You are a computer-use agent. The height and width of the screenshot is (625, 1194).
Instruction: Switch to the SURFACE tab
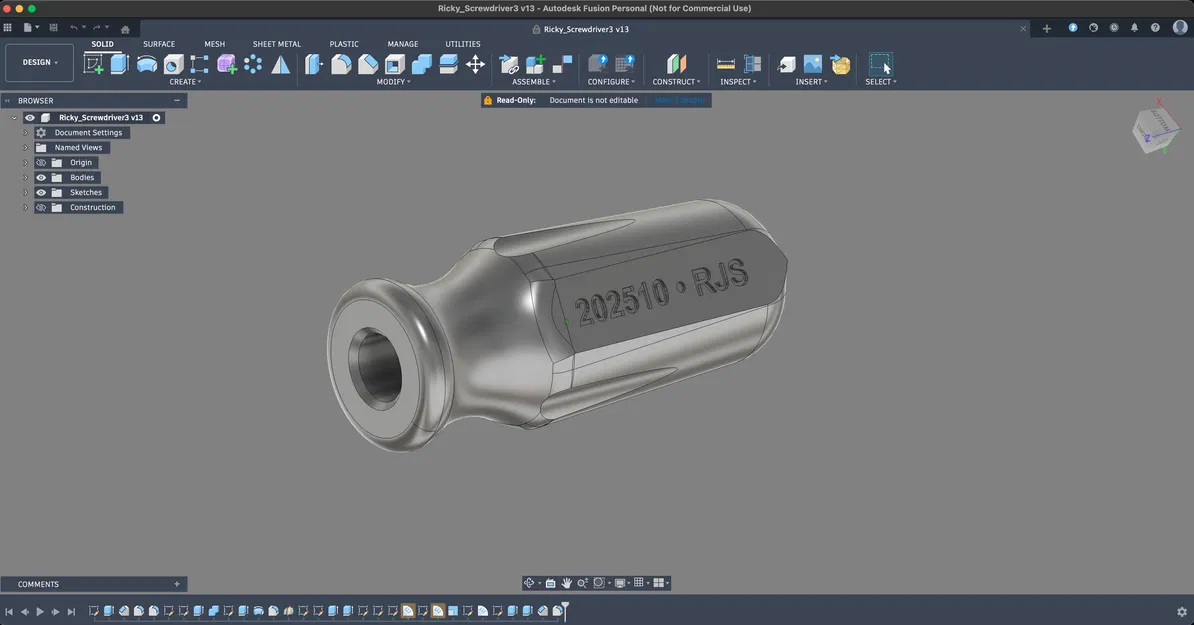coord(158,44)
